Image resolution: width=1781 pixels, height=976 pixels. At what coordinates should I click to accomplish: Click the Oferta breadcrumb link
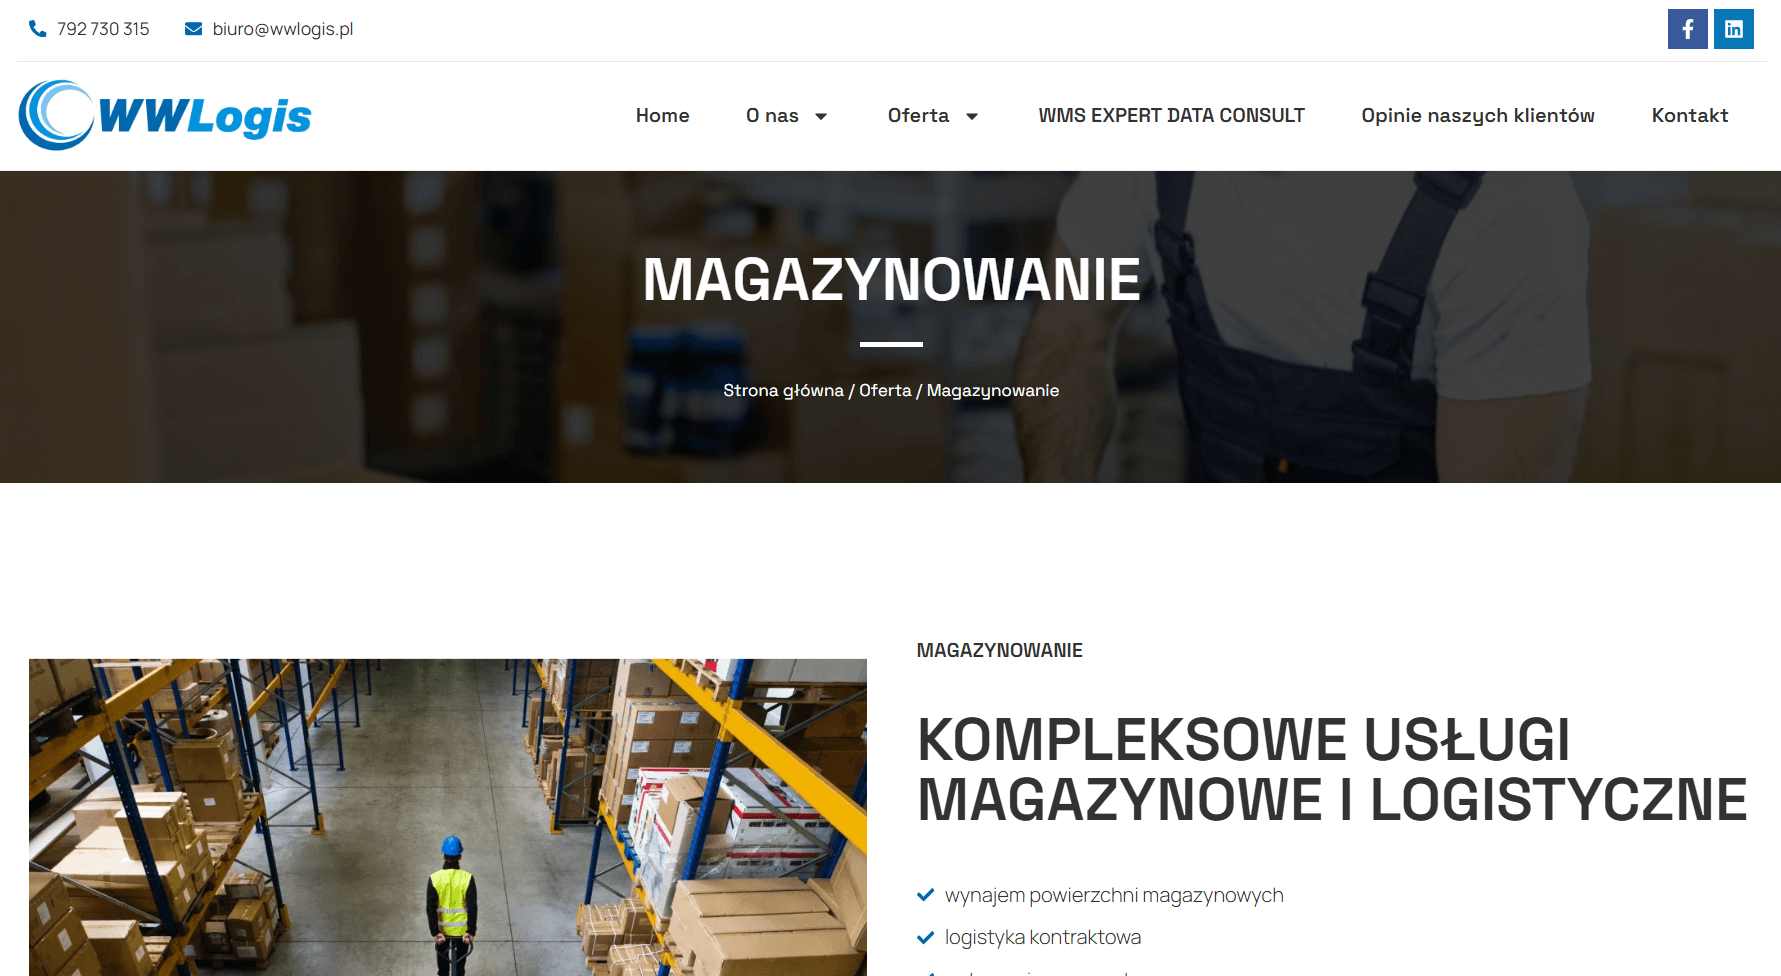tap(885, 390)
